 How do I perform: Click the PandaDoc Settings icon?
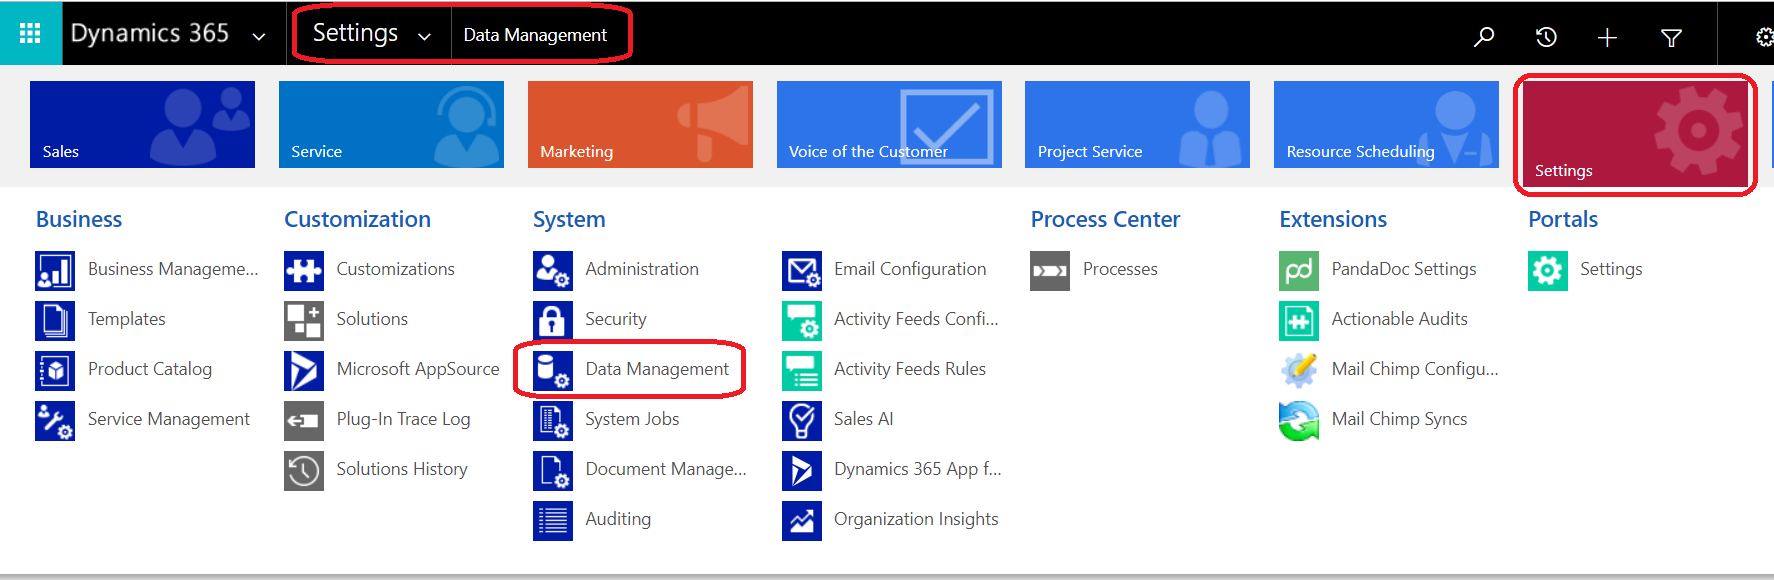tap(1299, 271)
